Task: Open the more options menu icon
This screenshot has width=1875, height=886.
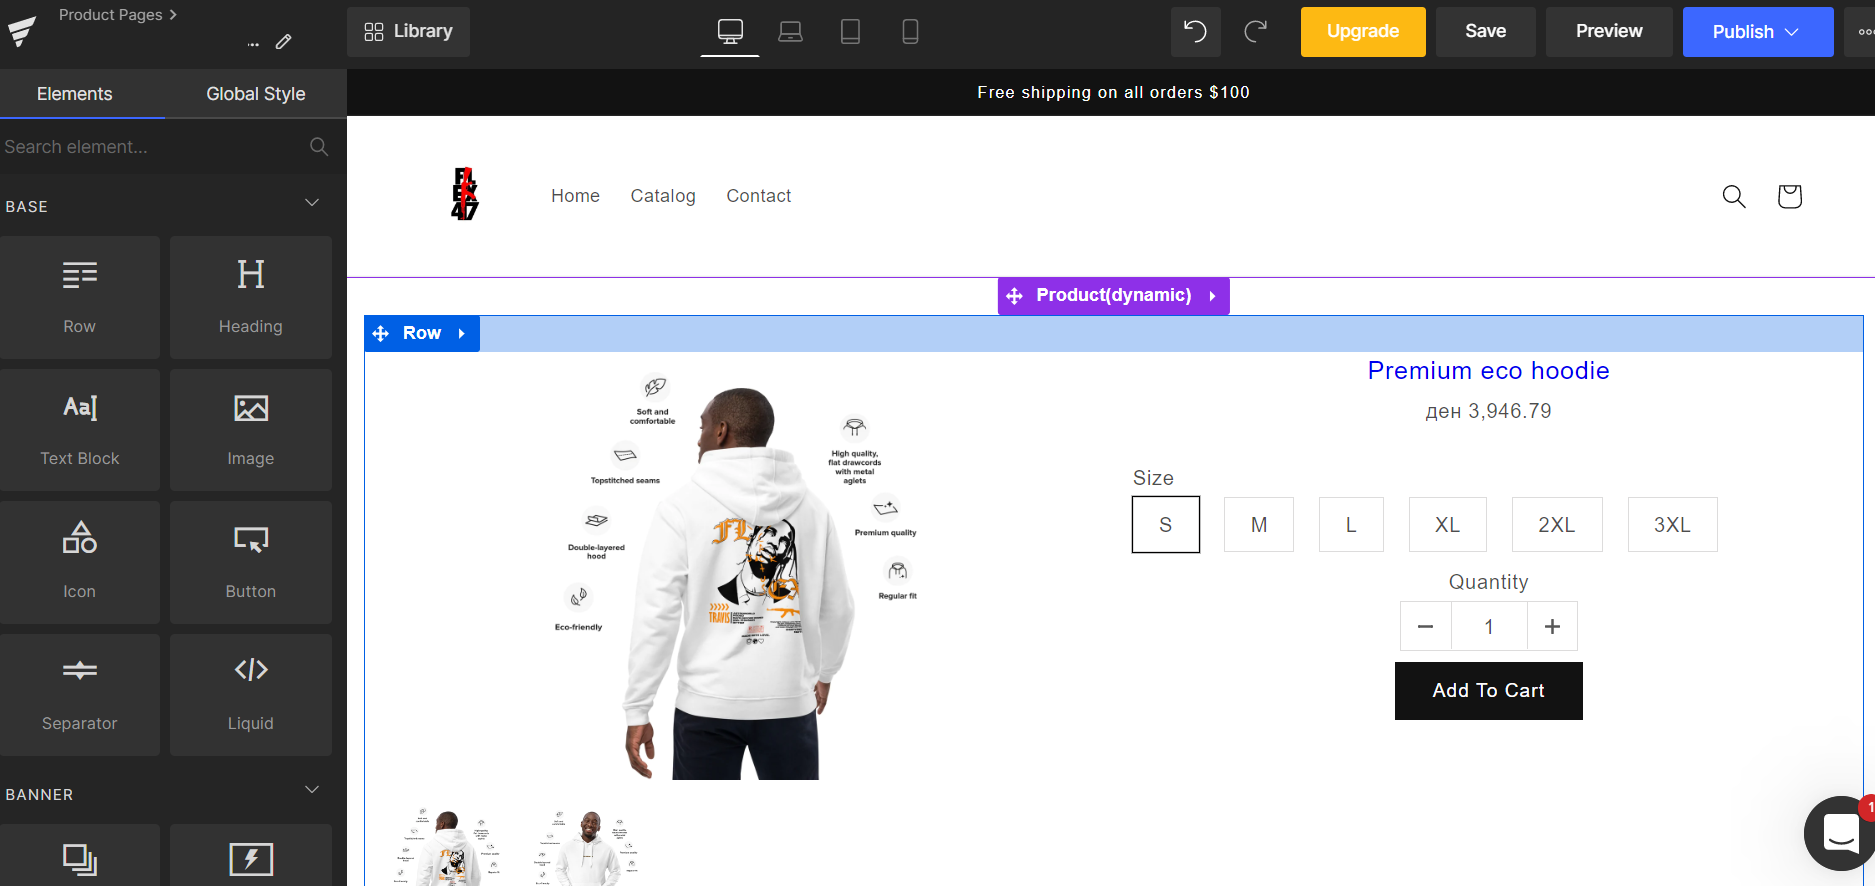Action: pyautogui.click(x=1864, y=31)
